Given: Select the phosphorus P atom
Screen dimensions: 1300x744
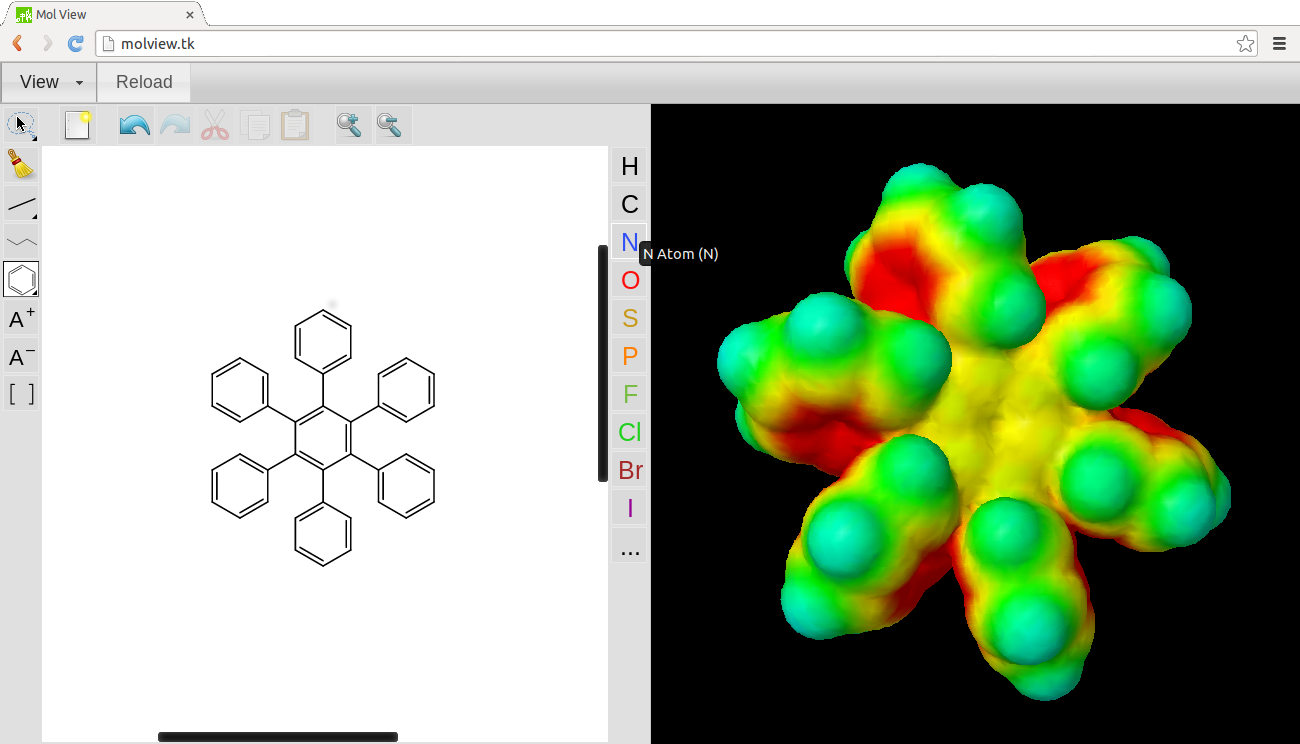Looking at the screenshot, I should (x=630, y=356).
